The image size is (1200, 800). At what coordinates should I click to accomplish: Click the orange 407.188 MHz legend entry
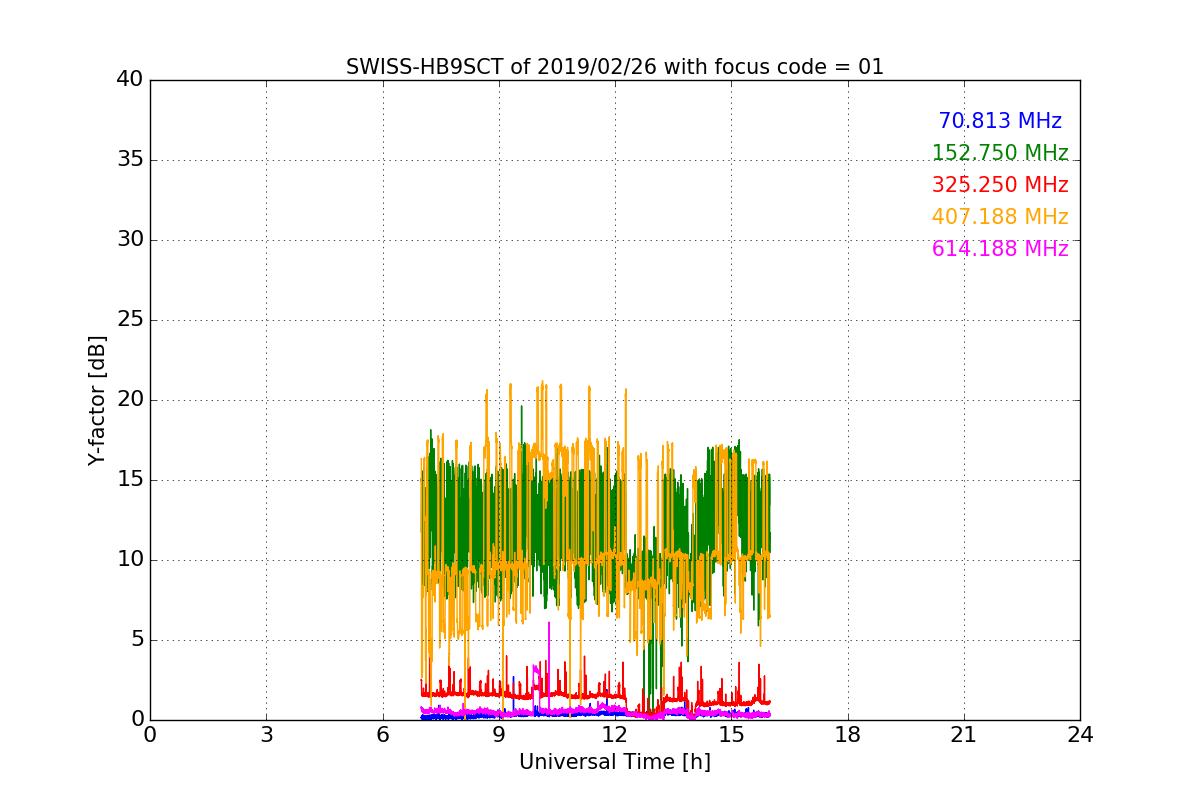coord(999,217)
